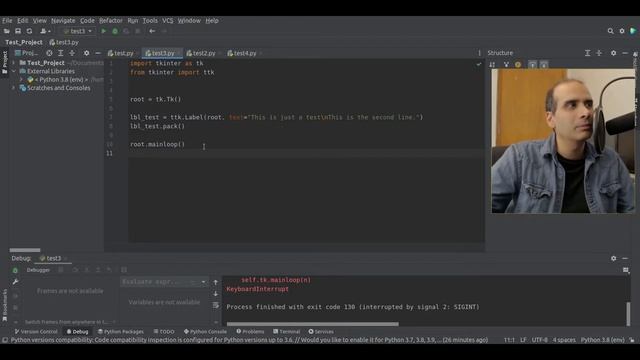Navigate back with the left arrow icon
The width and height of the screenshot is (640, 360).
(152, 31)
